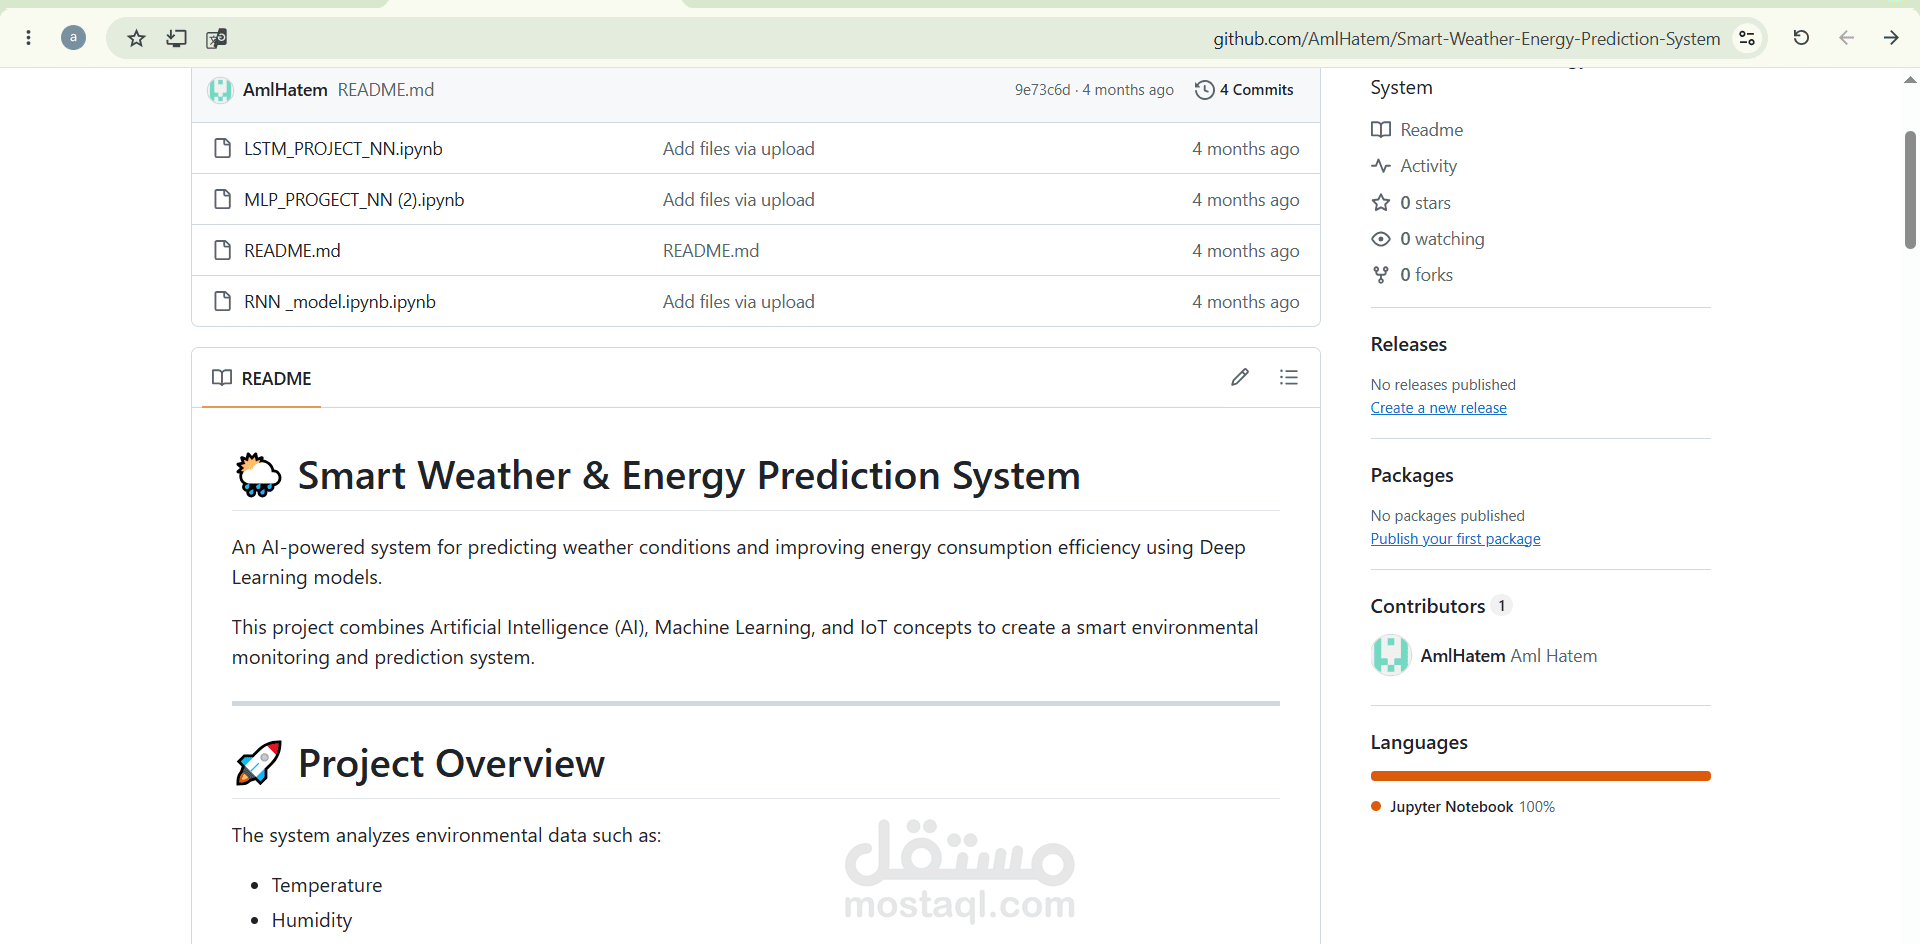Open AmlHatem contributor profile
Image resolution: width=1920 pixels, height=944 pixels.
[1463, 656]
